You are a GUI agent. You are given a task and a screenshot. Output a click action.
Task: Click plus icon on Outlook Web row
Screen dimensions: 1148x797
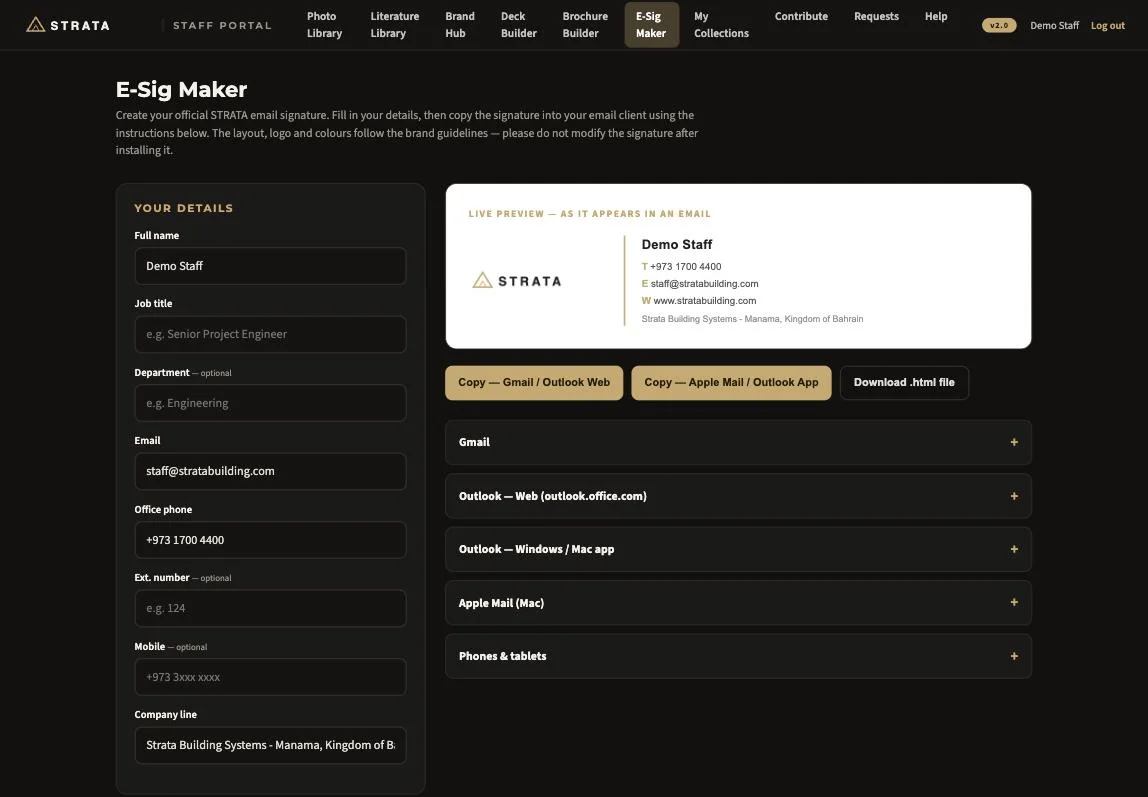[1014, 496]
